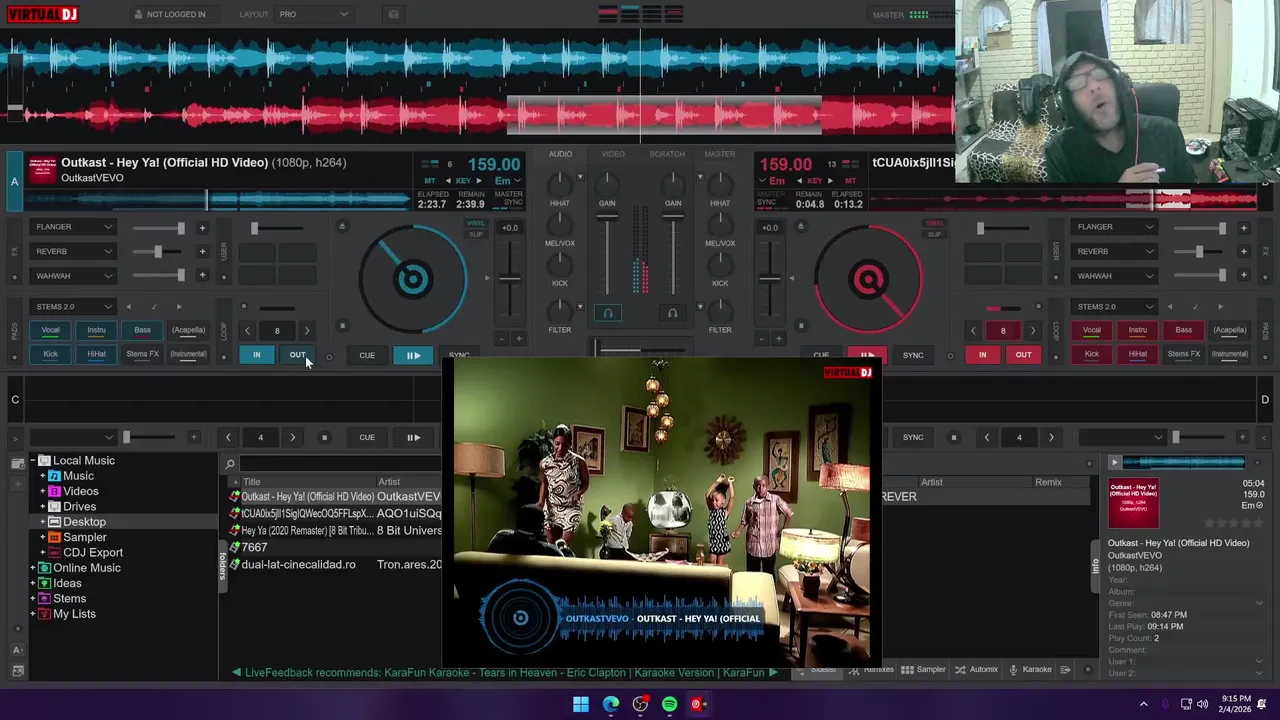Toggle the Vocal stem pad on deck B
1280x720 pixels.
click(x=1092, y=330)
